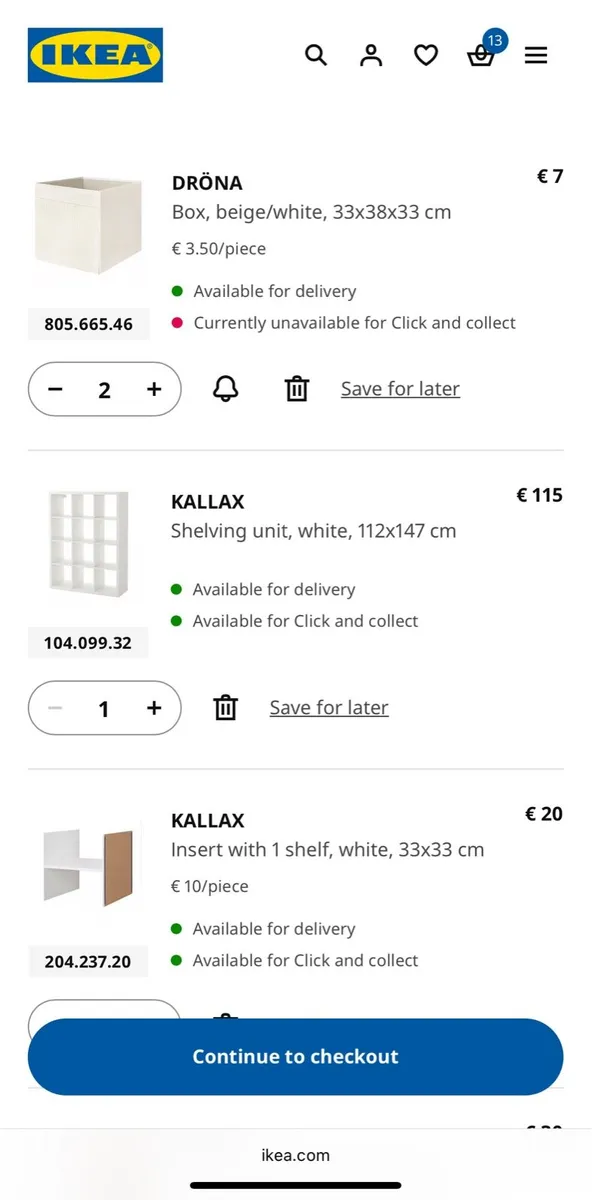Open KALLAX insert product image
This screenshot has width=592, height=1200.
tap(88, 863)
